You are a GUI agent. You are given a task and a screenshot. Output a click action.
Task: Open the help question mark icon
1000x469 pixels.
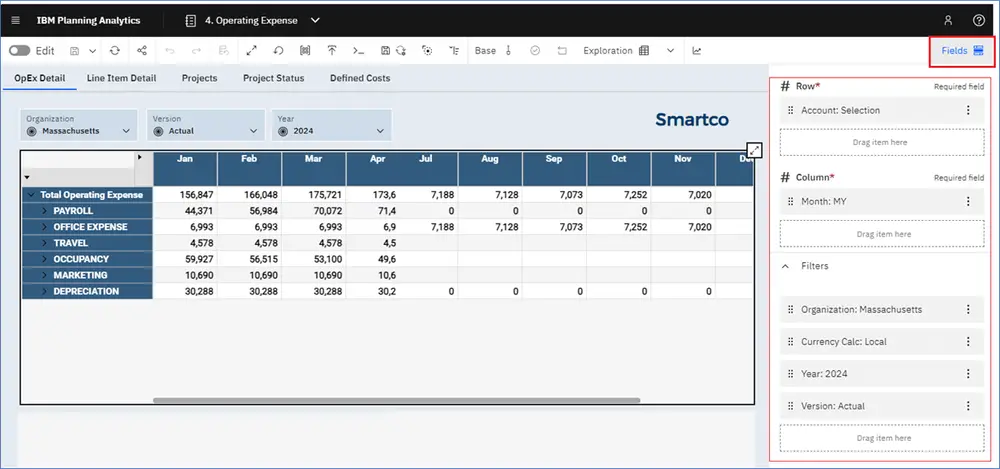coord(979,20)
